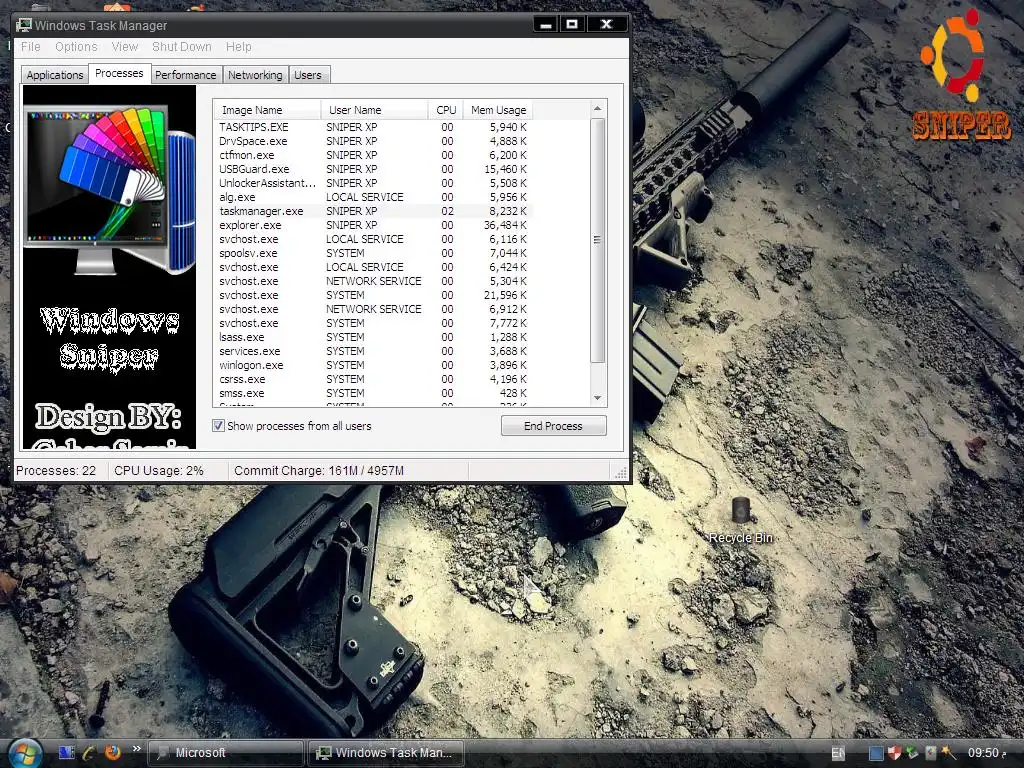Open the Start orb button
Image resolution: width=1024 pixels, height=768 pixels.
[24, 753]
